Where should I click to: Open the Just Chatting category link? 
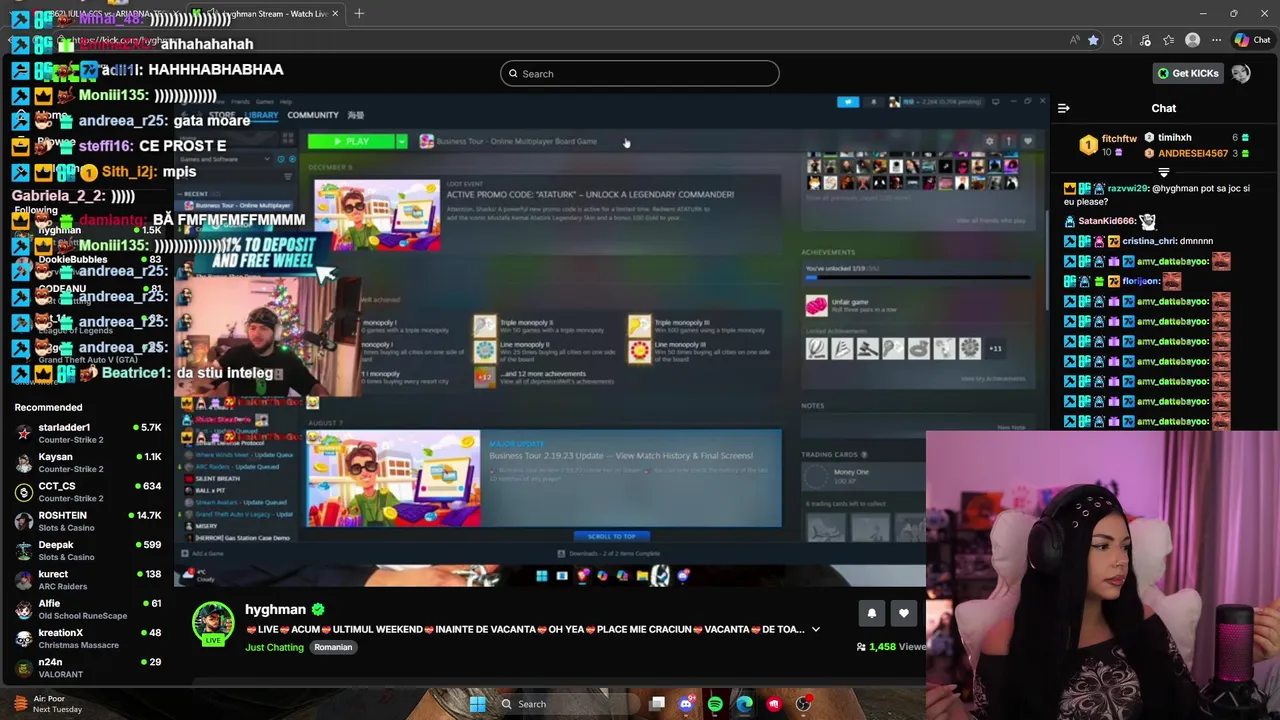pyautogui.click(x=274, y=647)
